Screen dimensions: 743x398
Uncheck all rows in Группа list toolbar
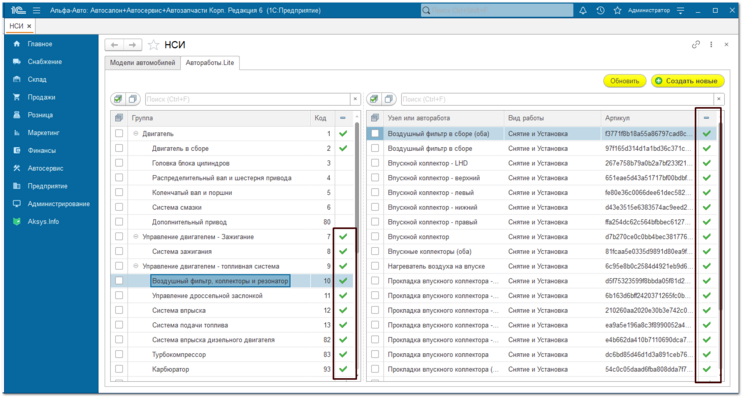point(132,99)
